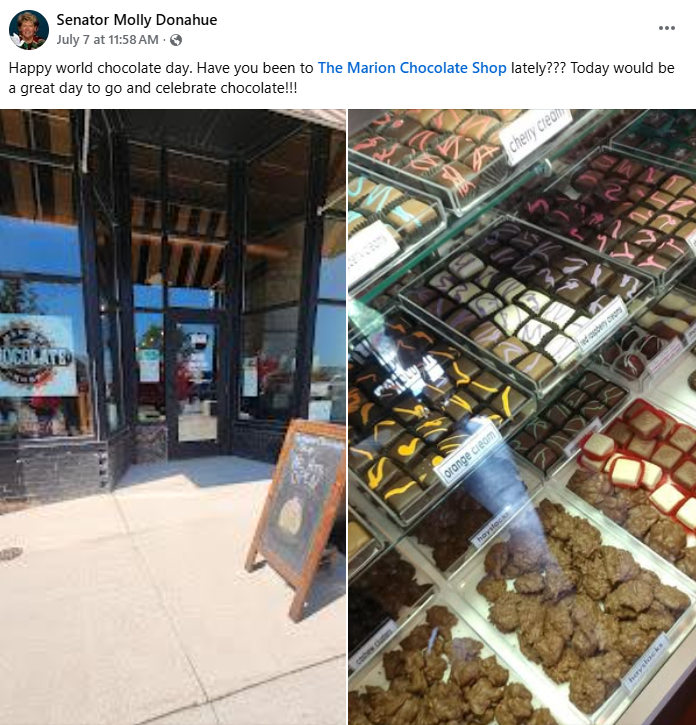Image resolution: width=696 pixels, height=725 pixels.
Task: Select the red-and-white square candies
Action: 643,455
